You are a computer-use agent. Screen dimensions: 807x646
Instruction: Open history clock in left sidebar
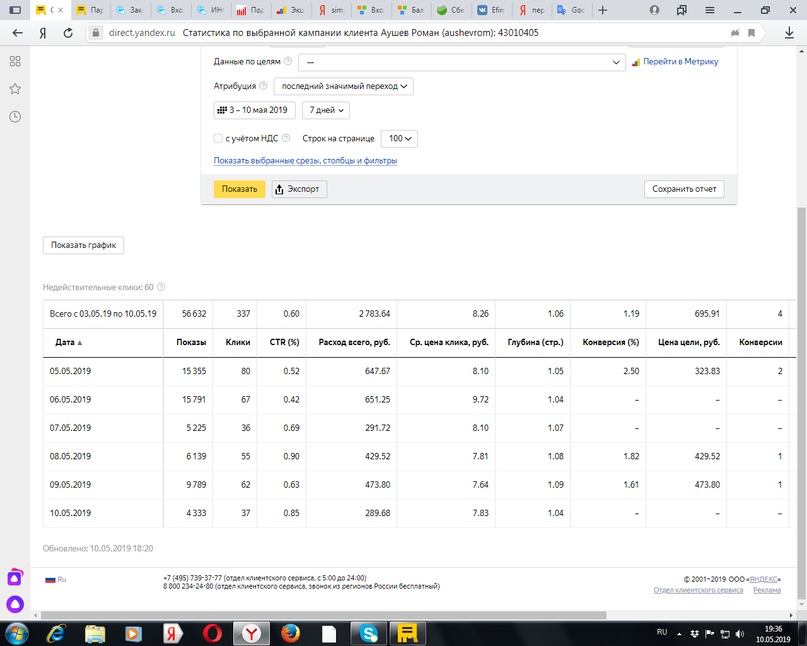tap(15, 117)
